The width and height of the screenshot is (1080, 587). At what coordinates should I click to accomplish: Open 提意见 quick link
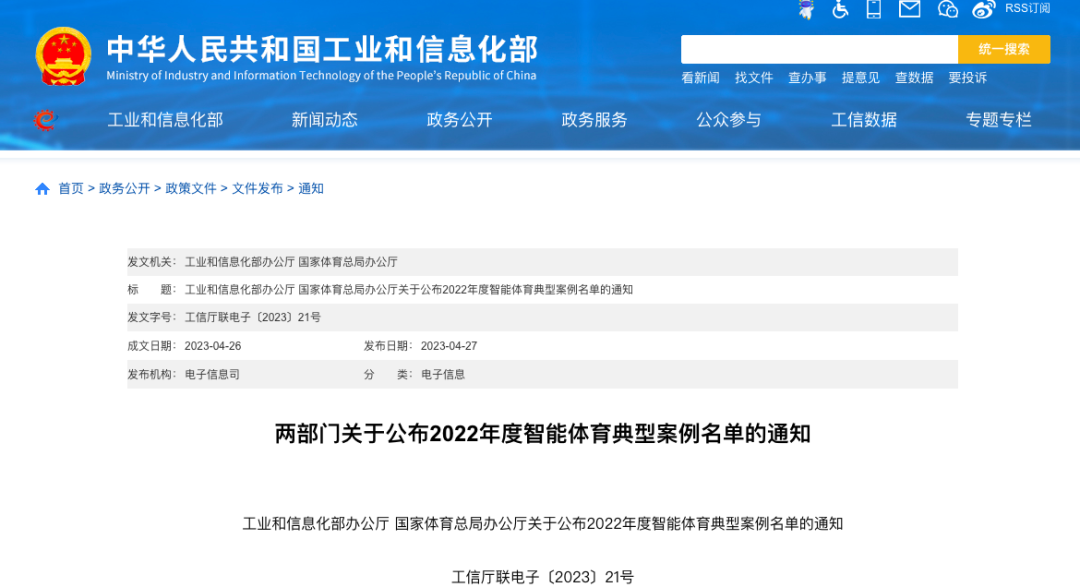click(x=860, y=78)
